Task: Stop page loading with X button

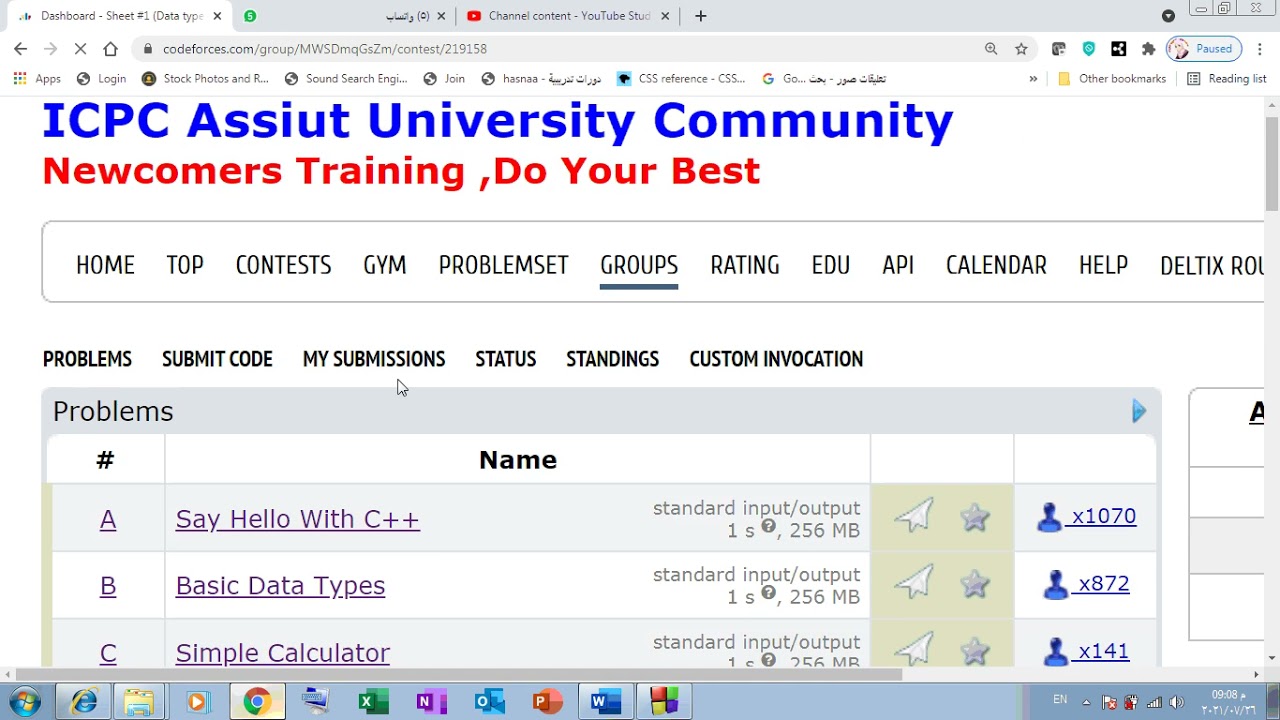Action: coord(81,48)
